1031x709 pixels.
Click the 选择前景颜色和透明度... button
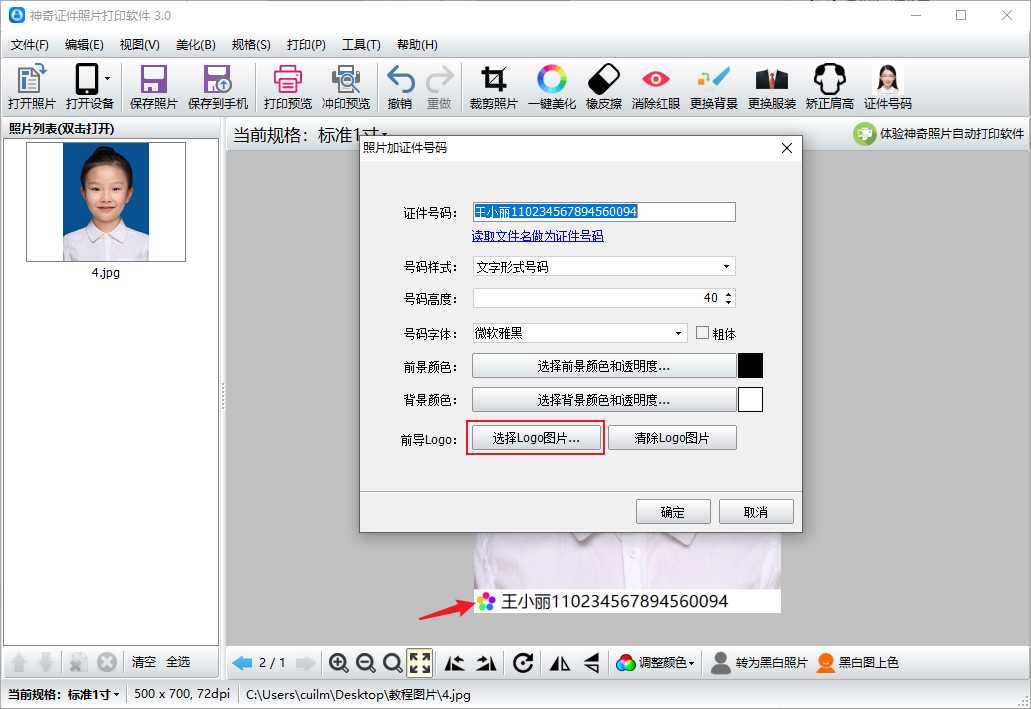(604, 366)
